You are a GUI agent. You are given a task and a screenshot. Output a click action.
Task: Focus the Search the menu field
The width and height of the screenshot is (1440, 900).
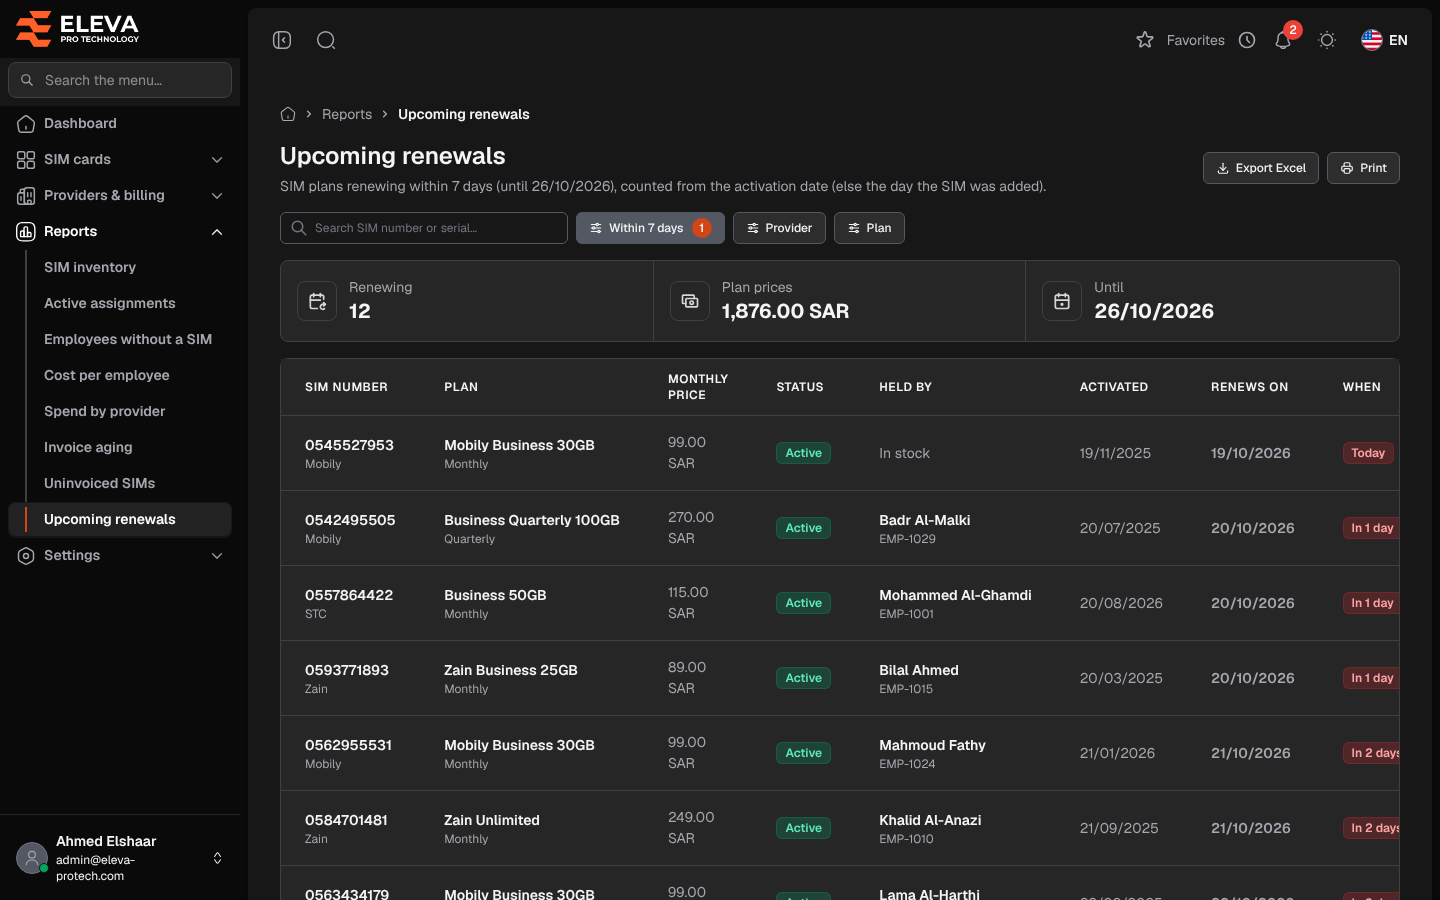120,80
